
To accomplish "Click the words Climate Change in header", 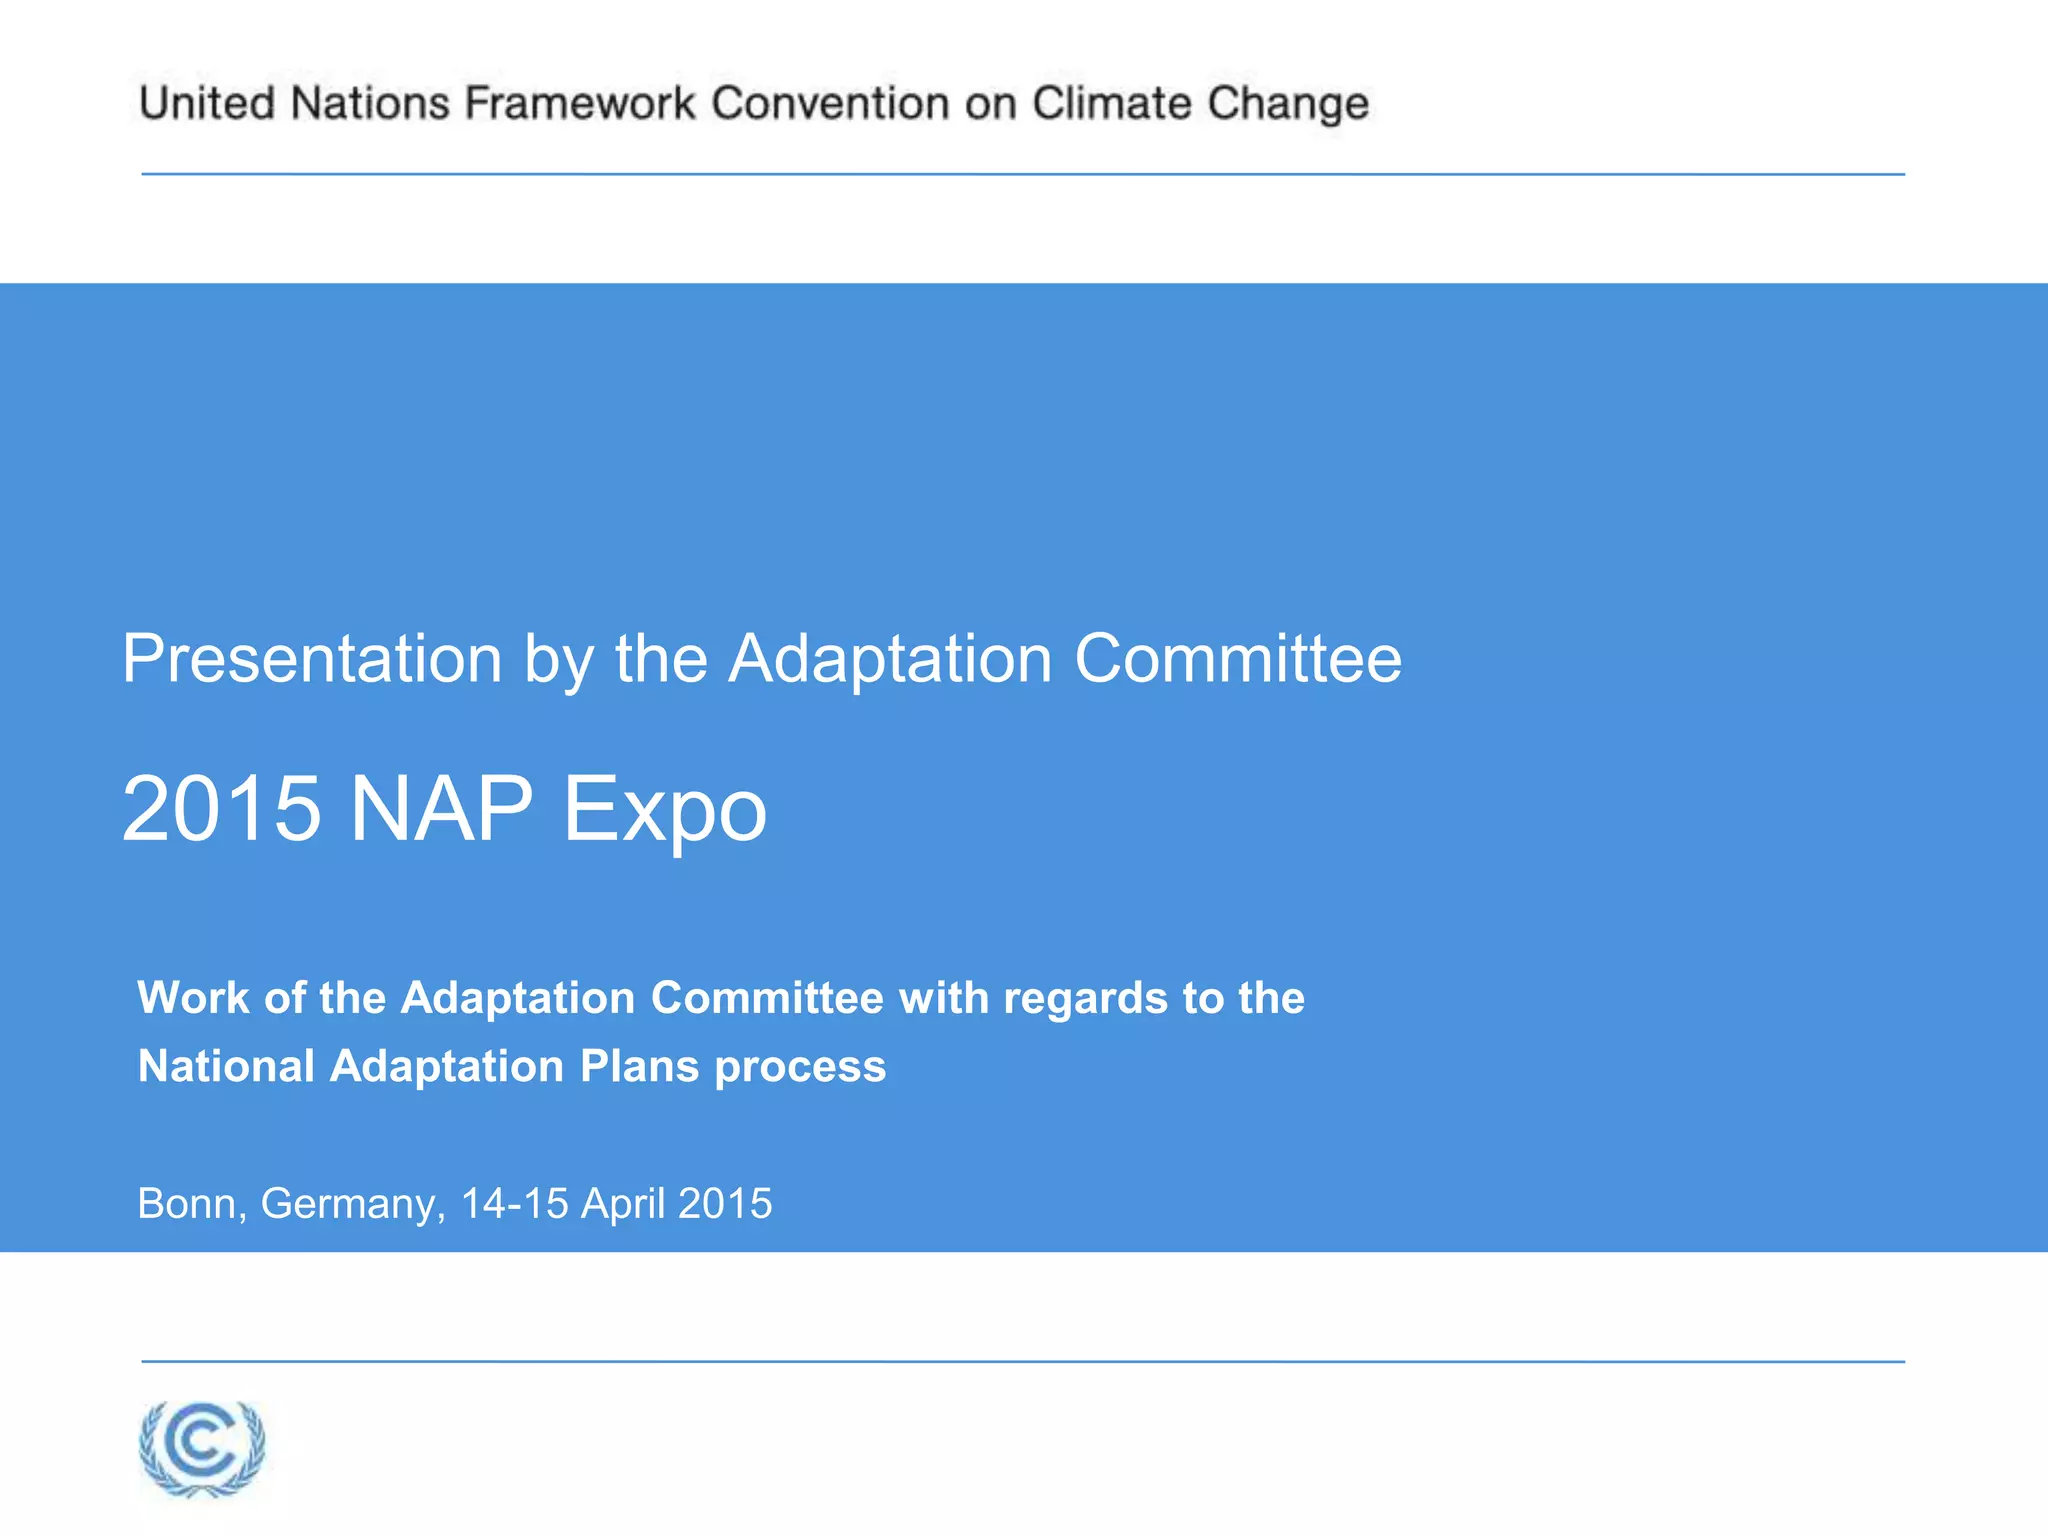I will tap(1200, 104).
